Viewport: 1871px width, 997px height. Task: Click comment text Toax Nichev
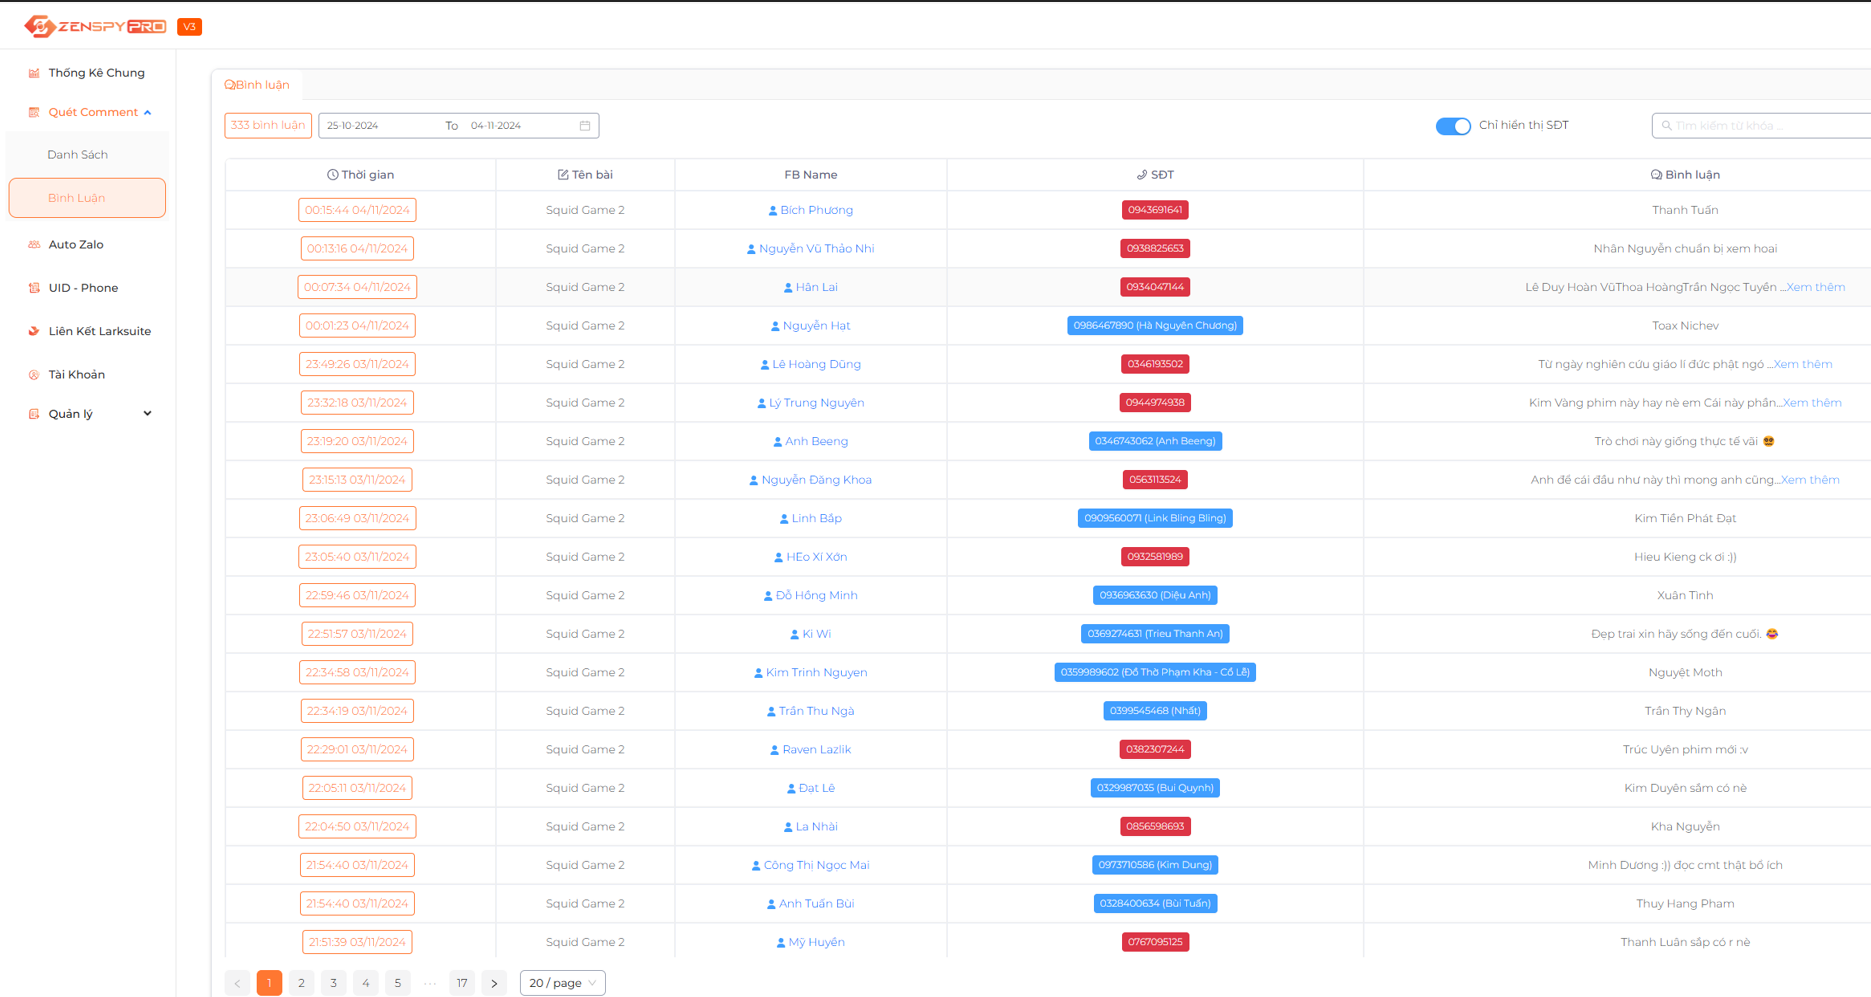coord(1685,326)
